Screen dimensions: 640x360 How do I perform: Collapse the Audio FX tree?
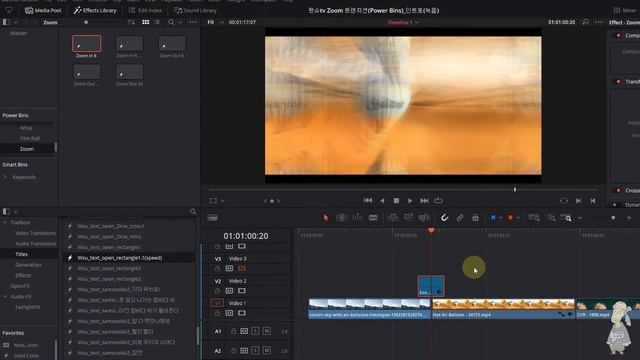point(5,296)
